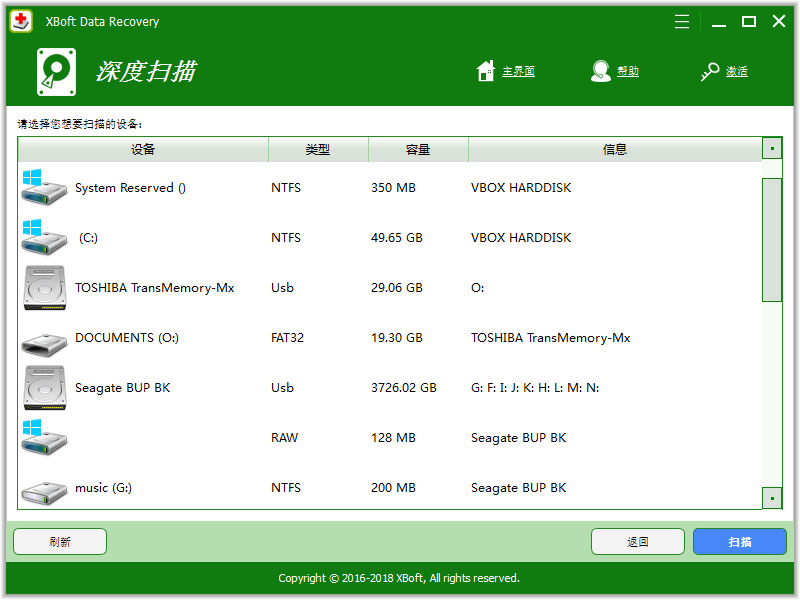Select System Reserved drive icon
Image resolution: width=800 pixels, height=600 pixels.
pos(44,187)
